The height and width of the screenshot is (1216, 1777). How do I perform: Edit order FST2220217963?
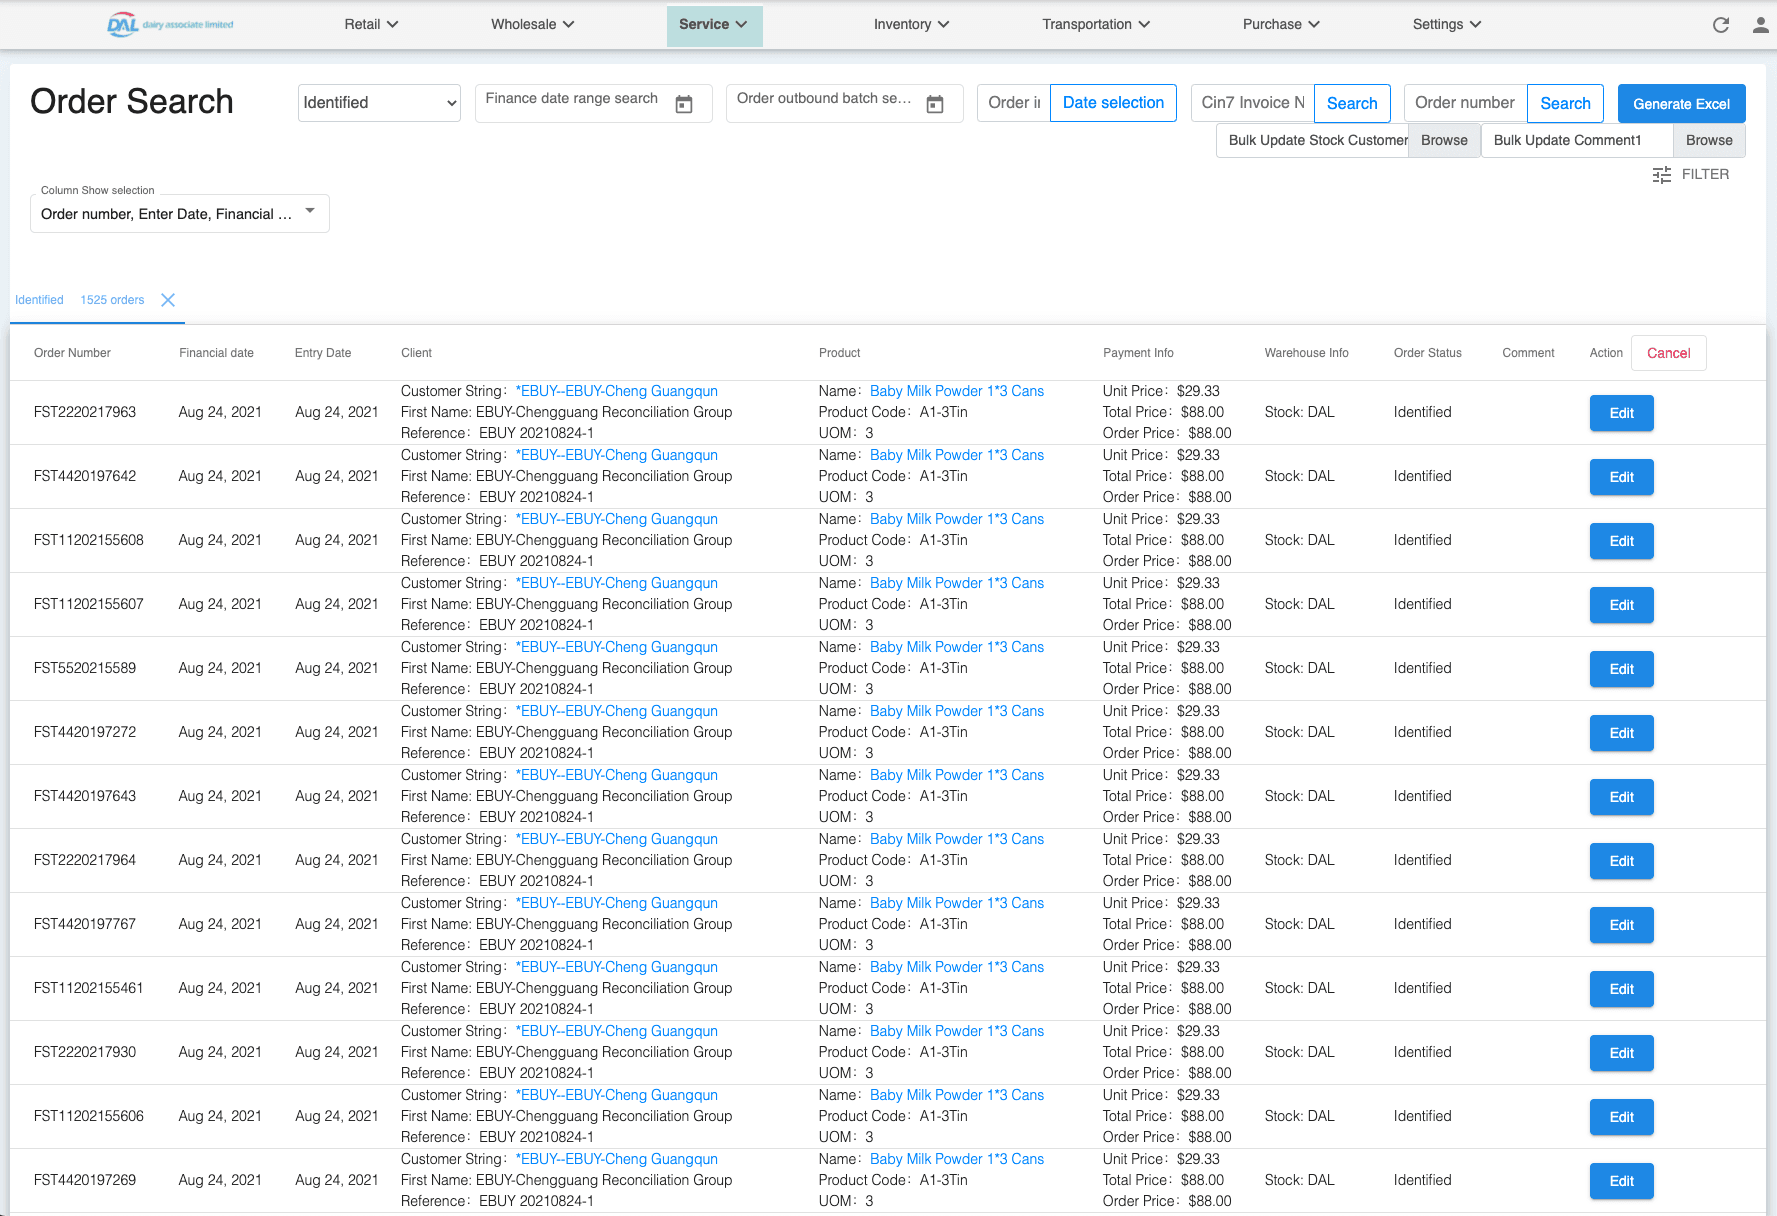(x=1621, y=413)
